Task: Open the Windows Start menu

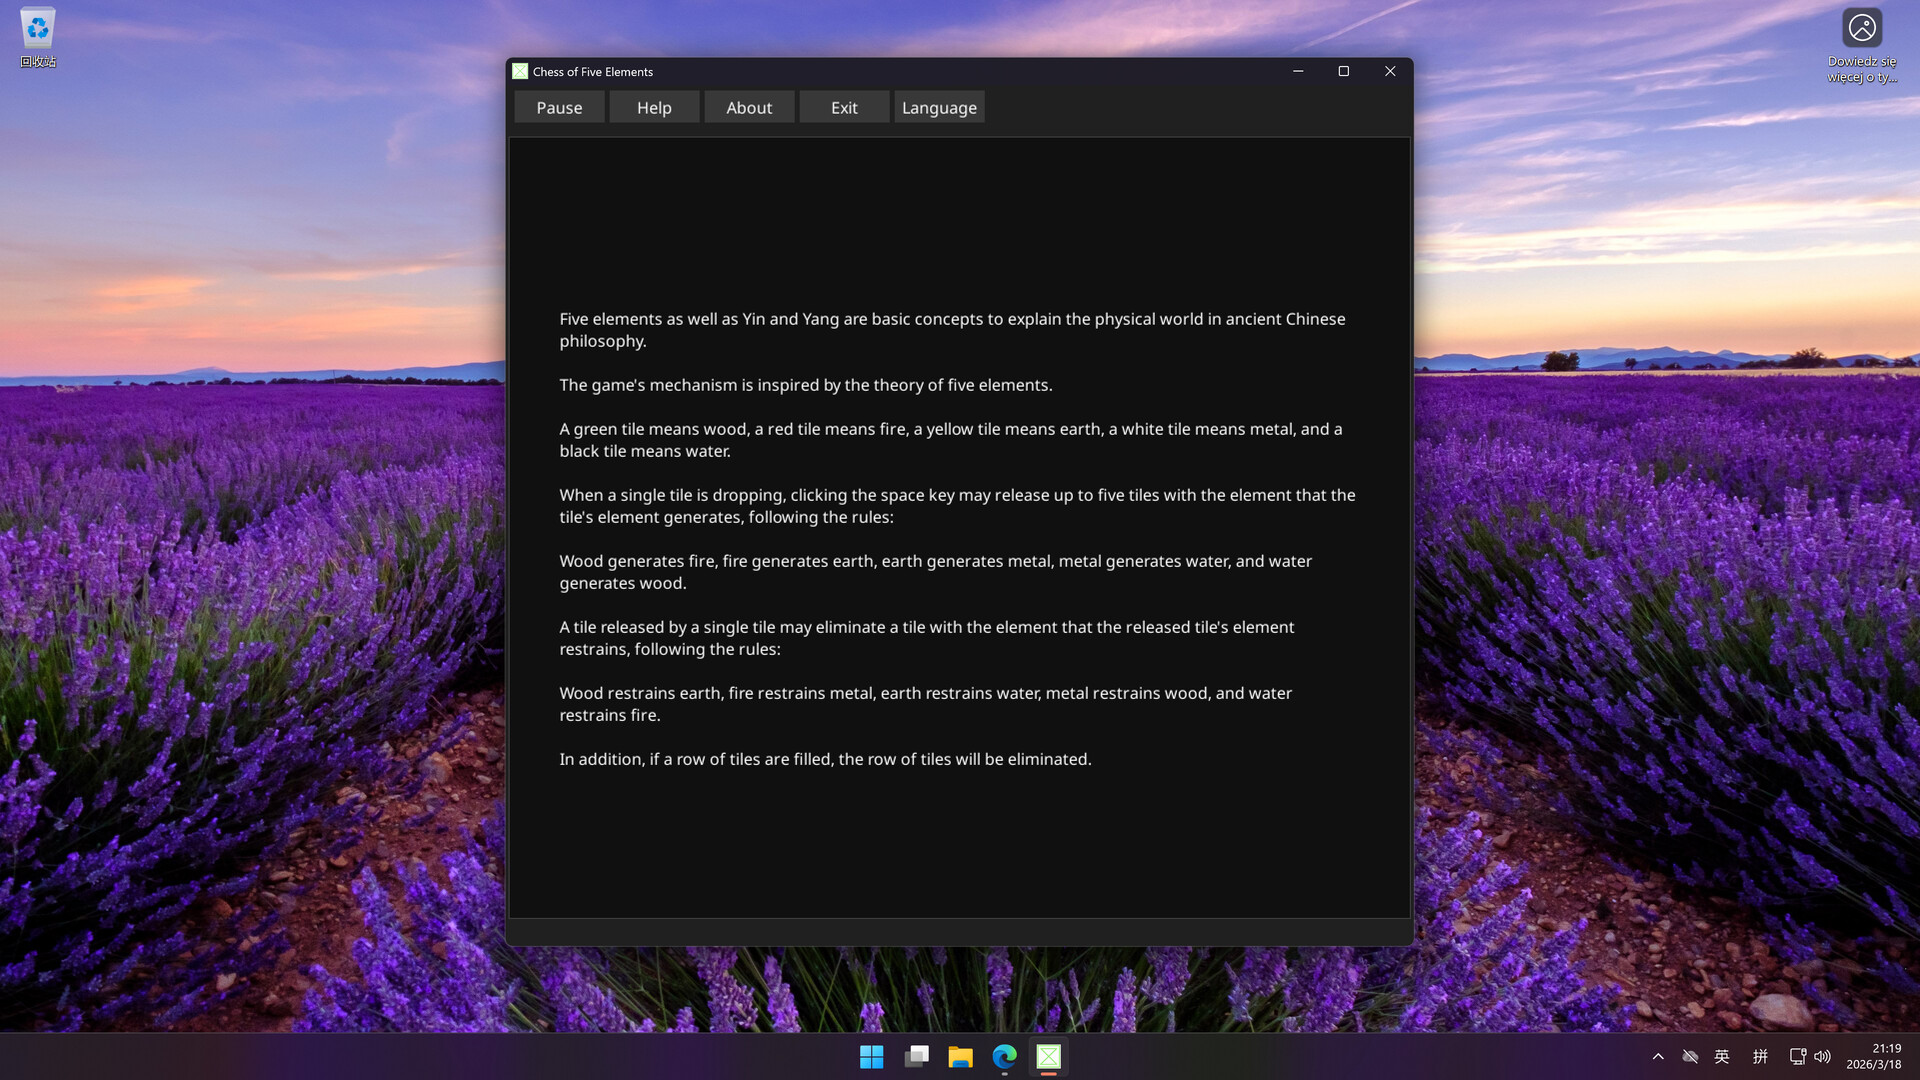Action: (872, 1057)
